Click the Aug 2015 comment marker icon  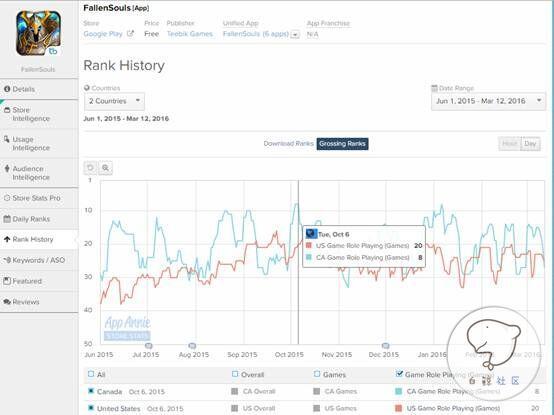coord(192,345)
